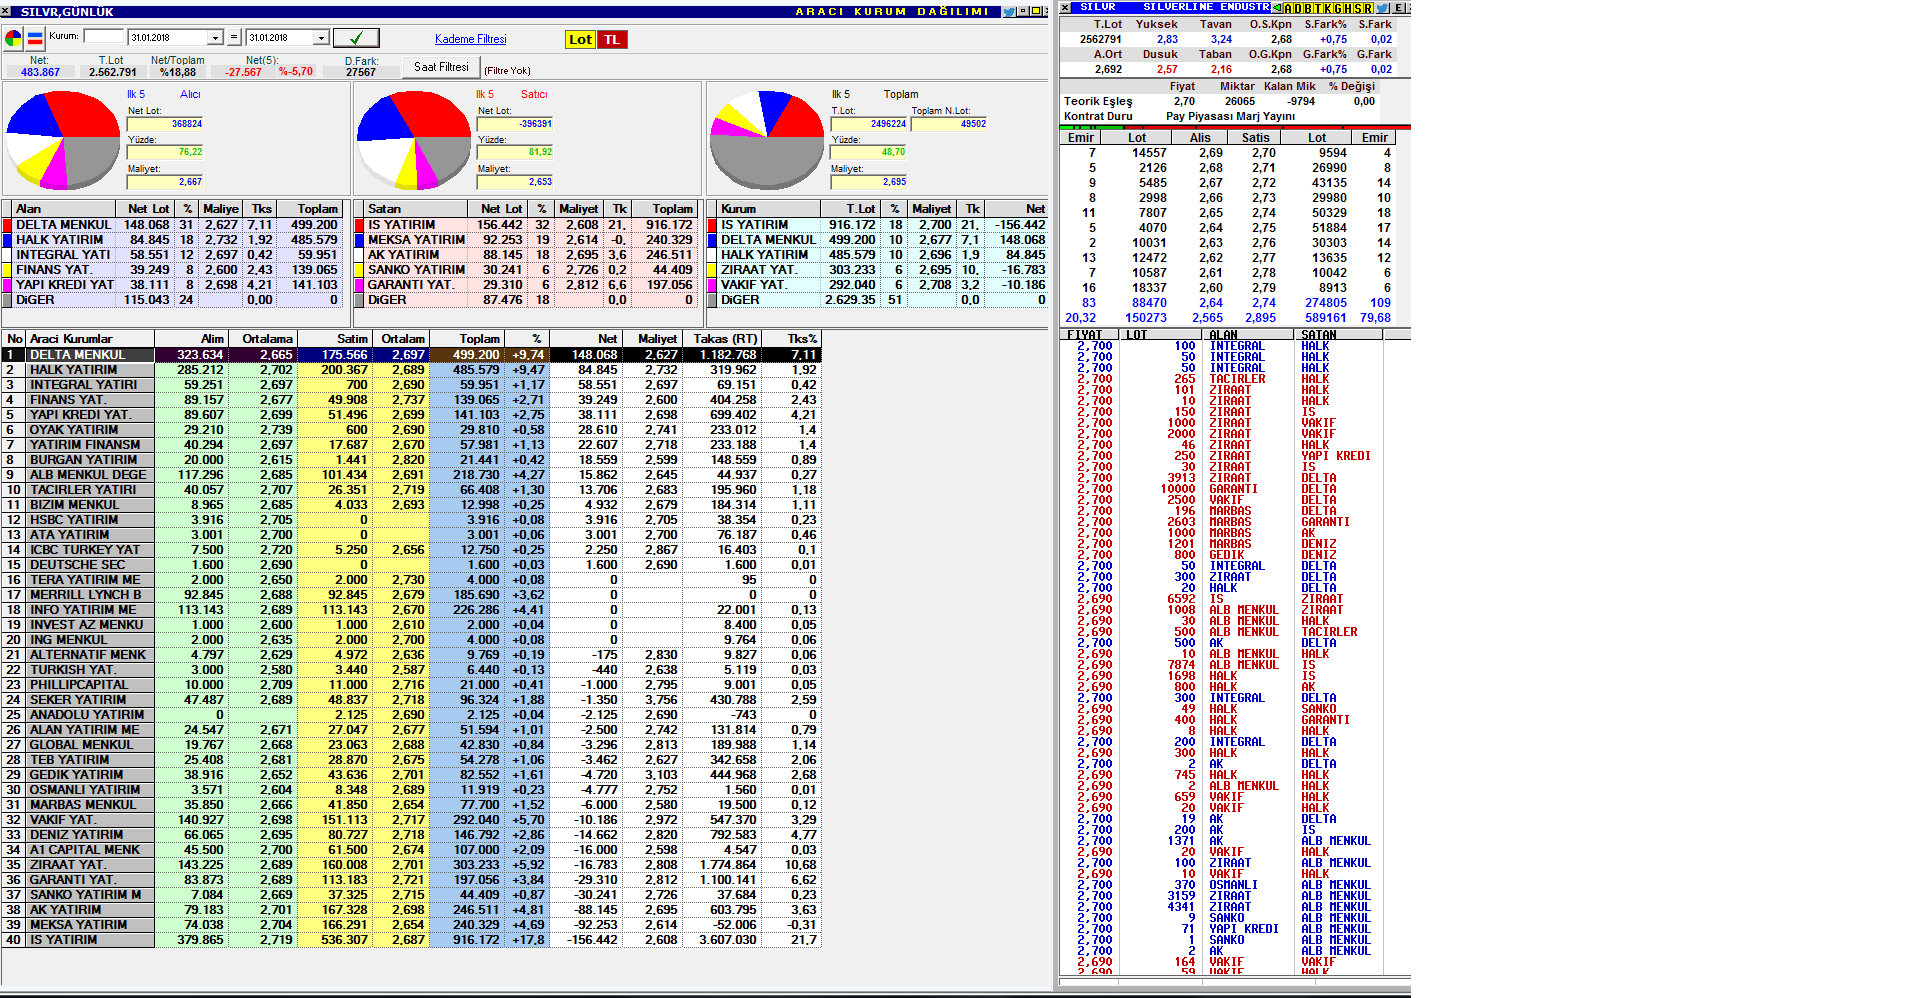Image resolution: width=1914 pixels, height=998 pixels.
Task: Sort by 'Alim' column header
Action: tap(192, 339)
